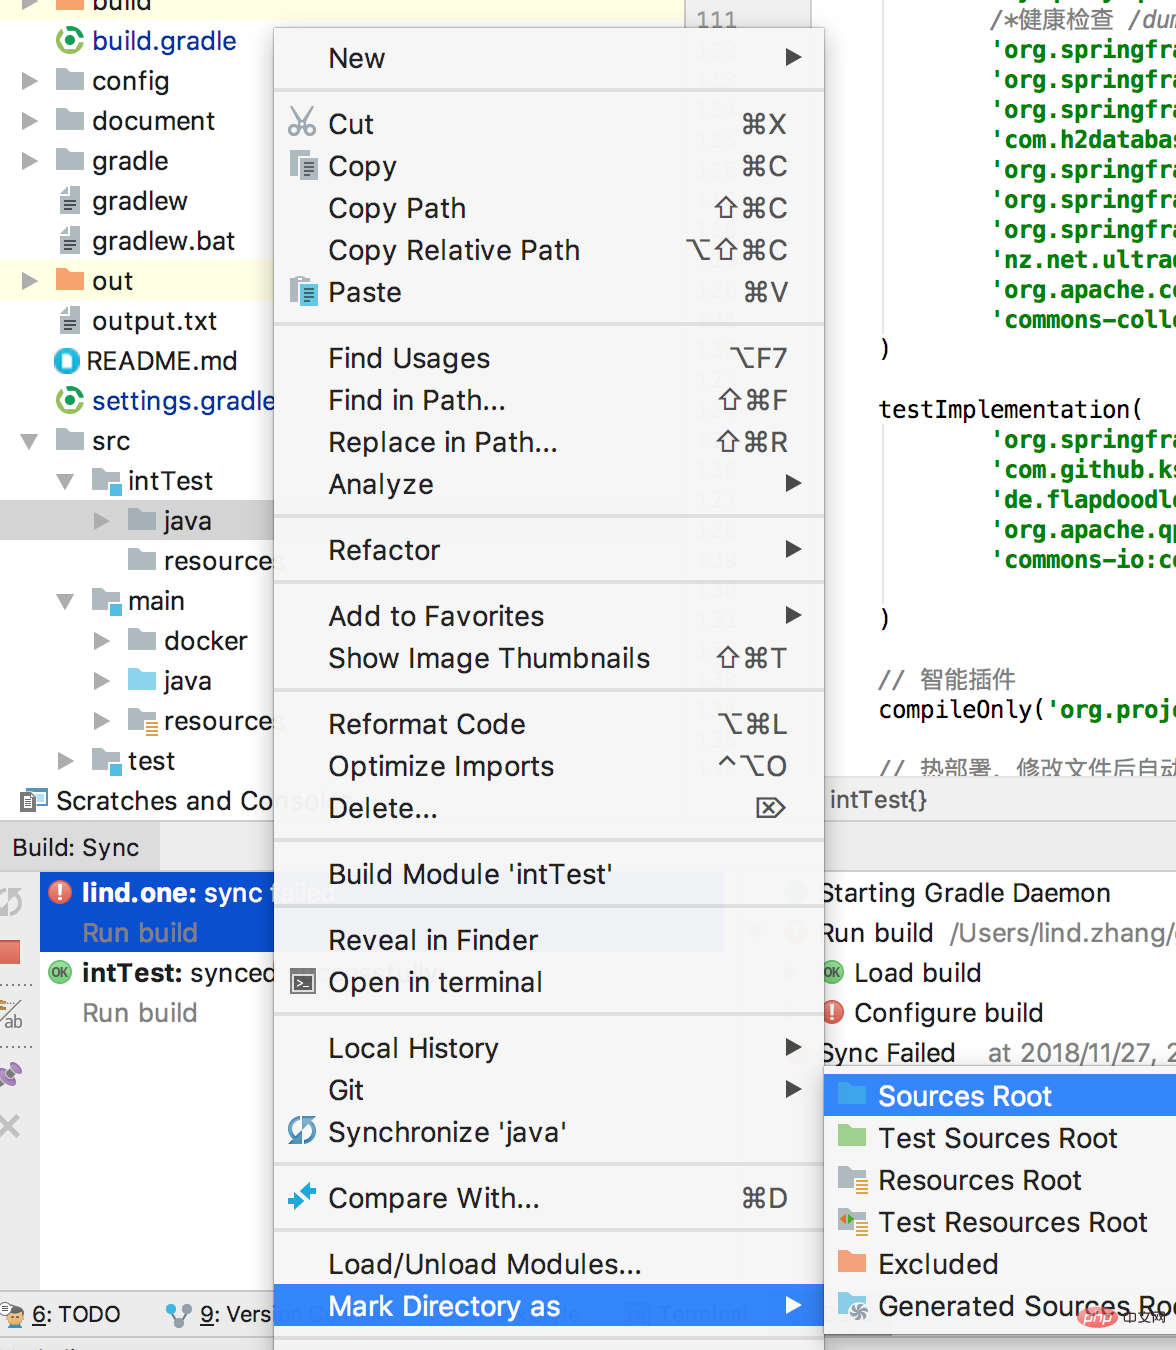Screen dimensions: 1176x1350
Task: Expand the docker folder
Action: tap(102, 640)
